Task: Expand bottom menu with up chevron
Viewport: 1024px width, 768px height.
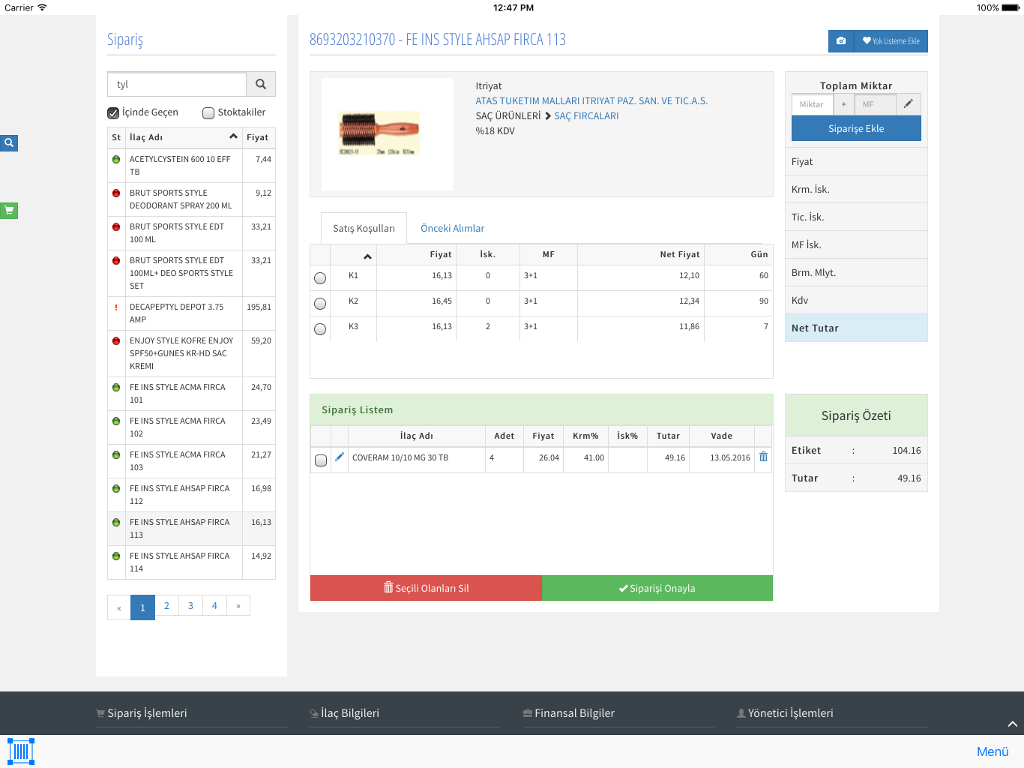Action: click(1012, 724)
